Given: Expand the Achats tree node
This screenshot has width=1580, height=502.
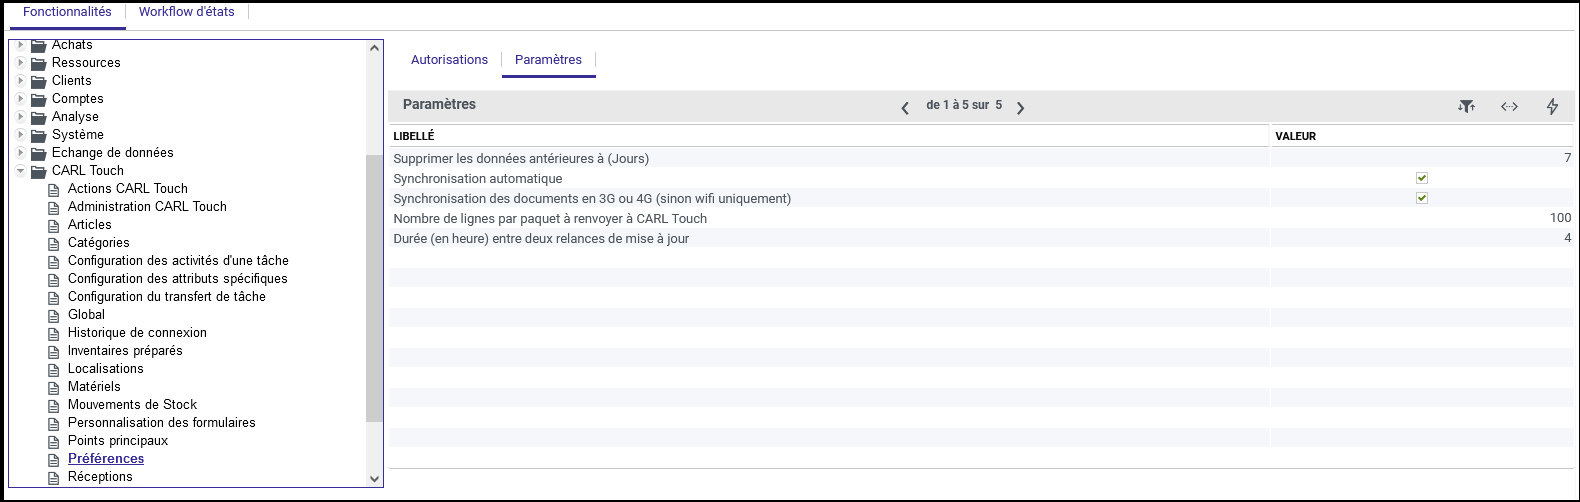Looking at the screenshot, I should [20, 45].
